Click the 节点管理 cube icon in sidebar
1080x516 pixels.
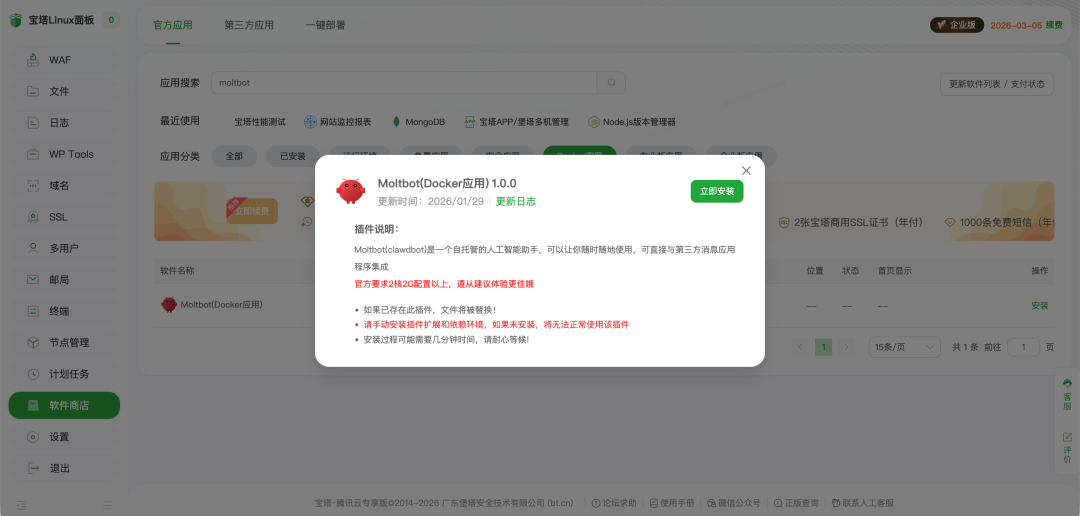click(x=32, y=342)
